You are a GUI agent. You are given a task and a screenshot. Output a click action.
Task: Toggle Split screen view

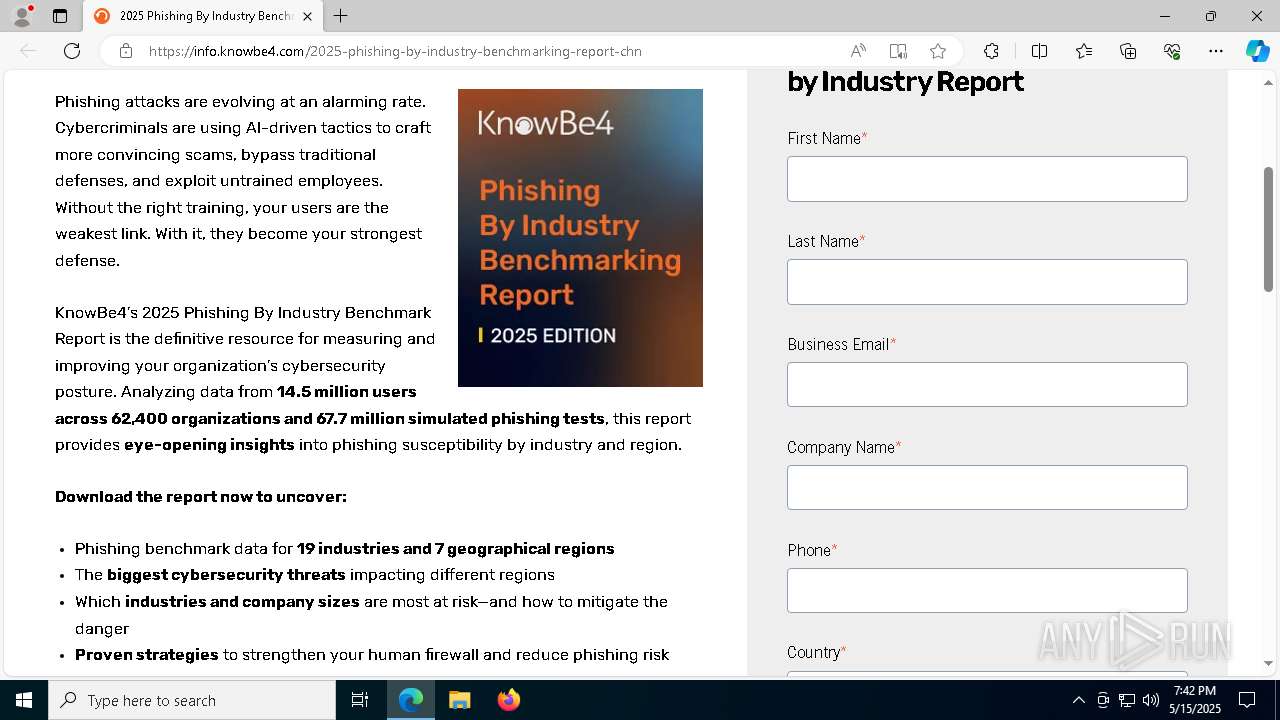pyautogui.click(x=1039, y=51)
